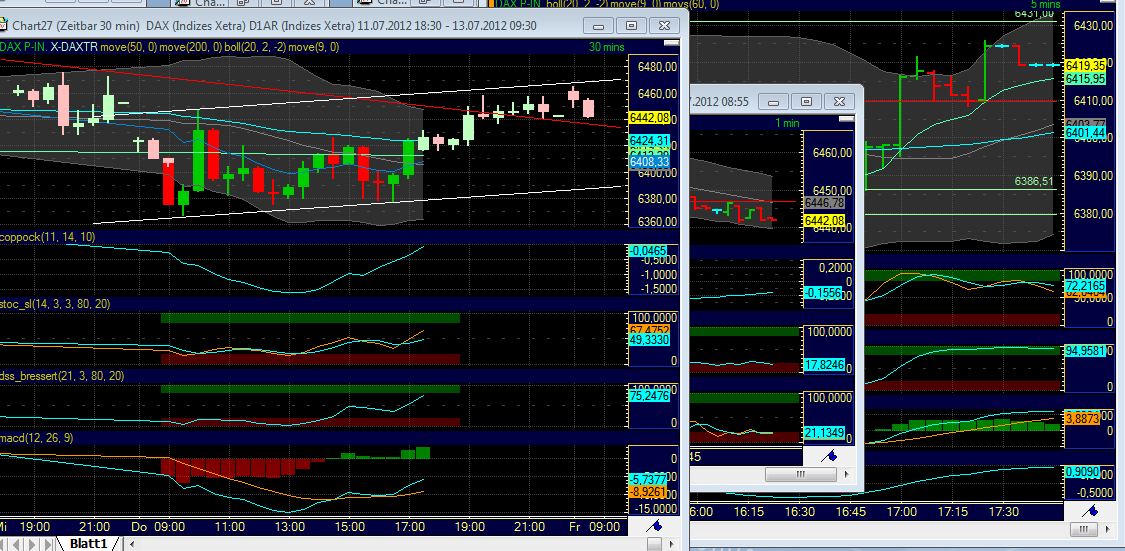This screenshot has height=551, width=1125.
Task: Click the pin icon in the 5 mins chart
Action: pyautogui.click(x=1090, y=510)
